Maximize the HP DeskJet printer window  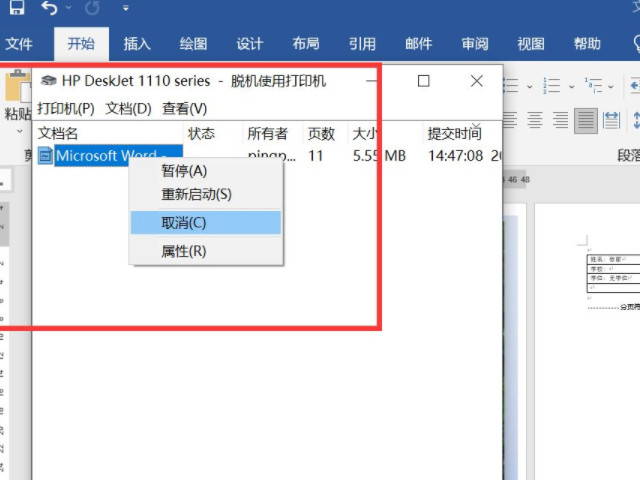tap(424, 81)
